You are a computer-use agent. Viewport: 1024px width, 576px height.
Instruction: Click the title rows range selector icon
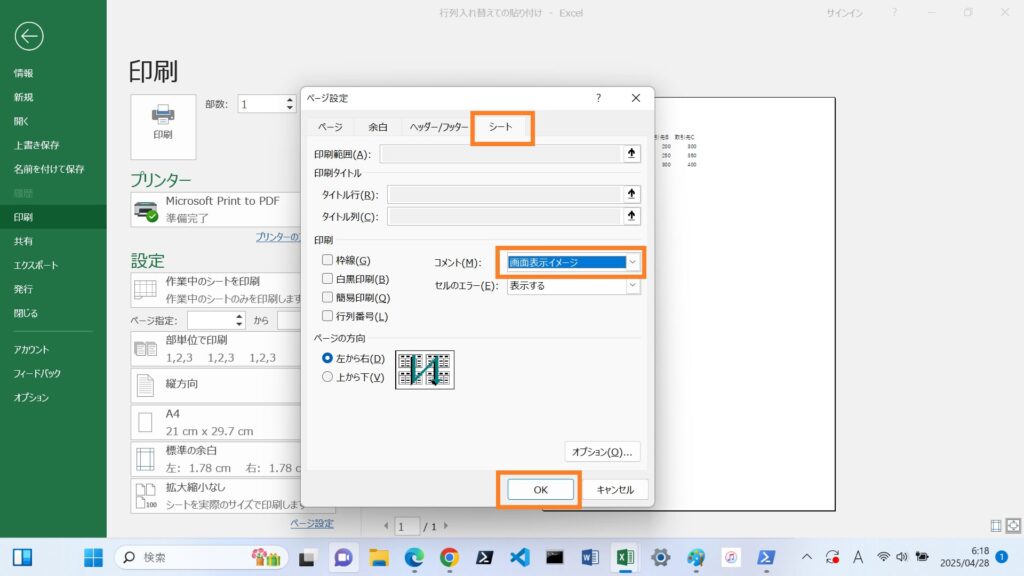tap(631, 194)
